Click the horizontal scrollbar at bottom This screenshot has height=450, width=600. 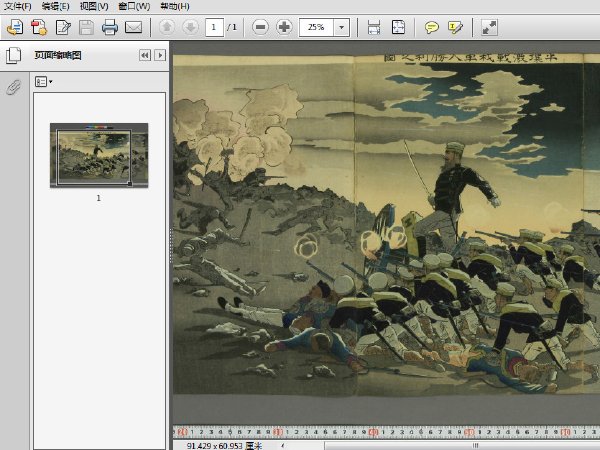tap(462, 445)
